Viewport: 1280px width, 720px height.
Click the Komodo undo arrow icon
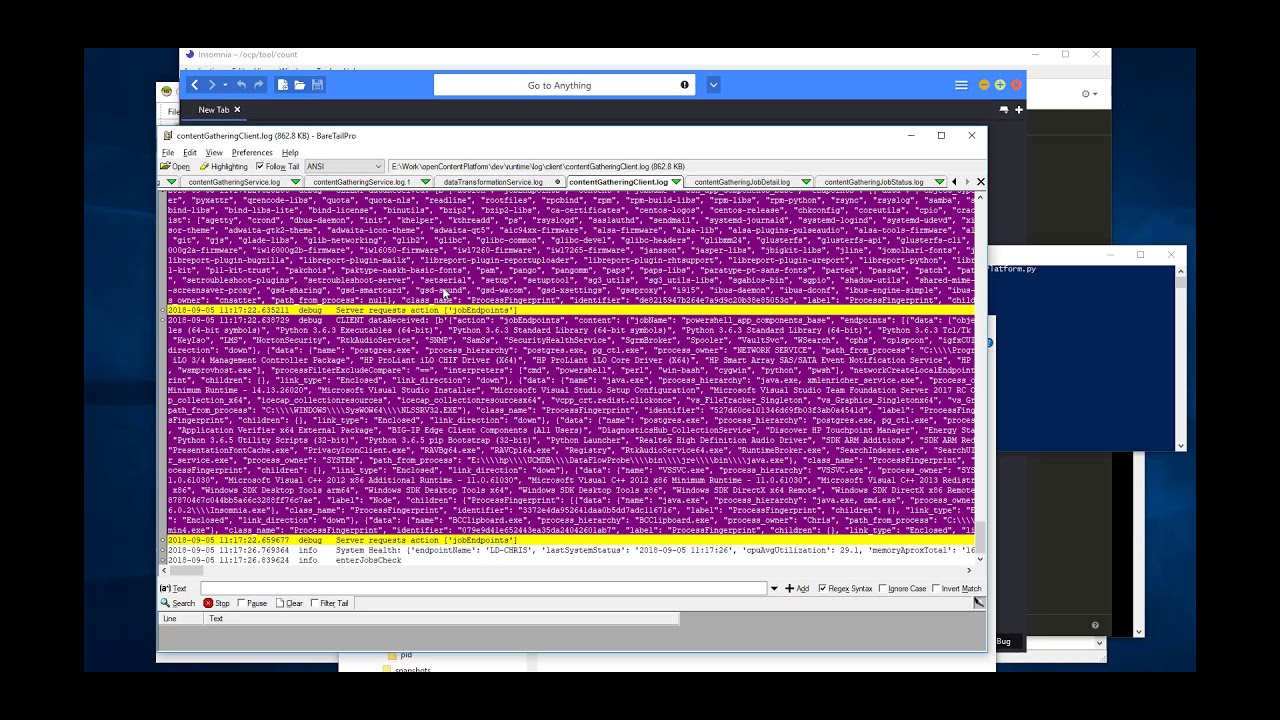pos(241,85)
